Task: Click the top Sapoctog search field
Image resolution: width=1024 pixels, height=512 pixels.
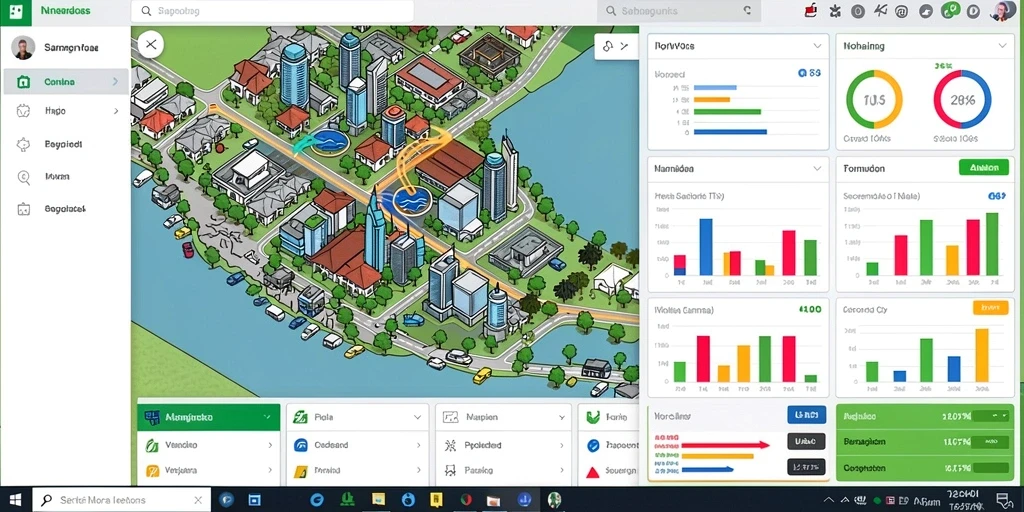Action: click(272, 11)
